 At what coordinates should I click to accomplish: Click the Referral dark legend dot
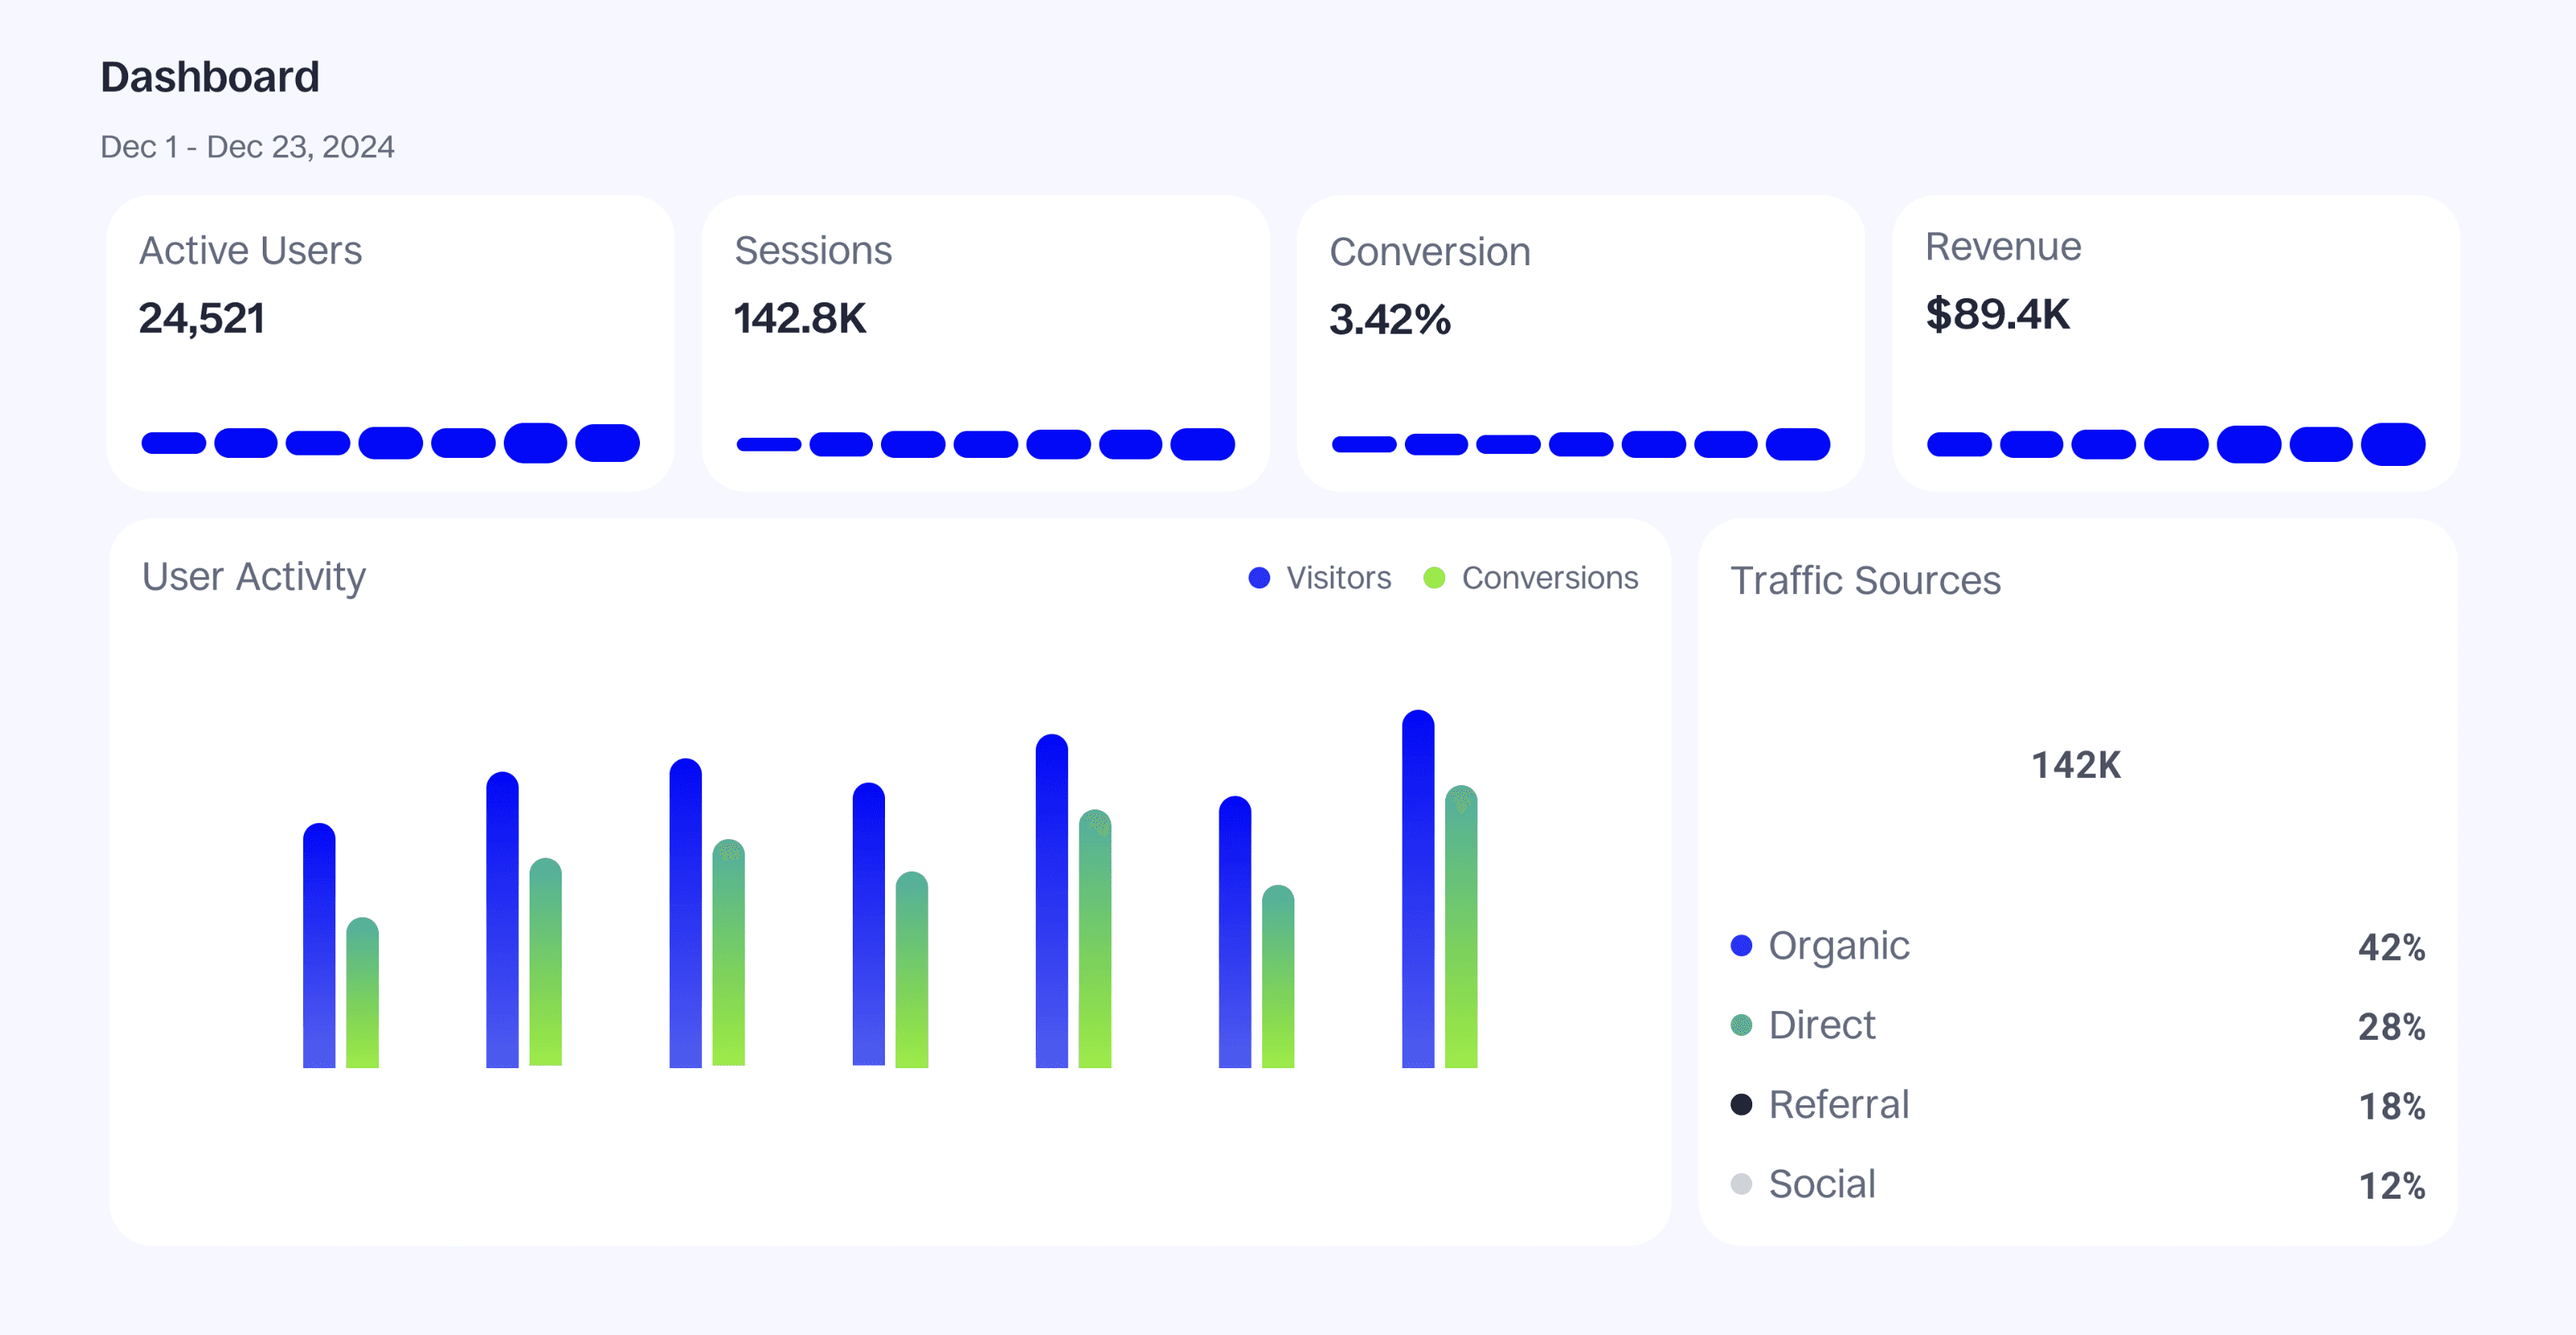point(1741,1105)
